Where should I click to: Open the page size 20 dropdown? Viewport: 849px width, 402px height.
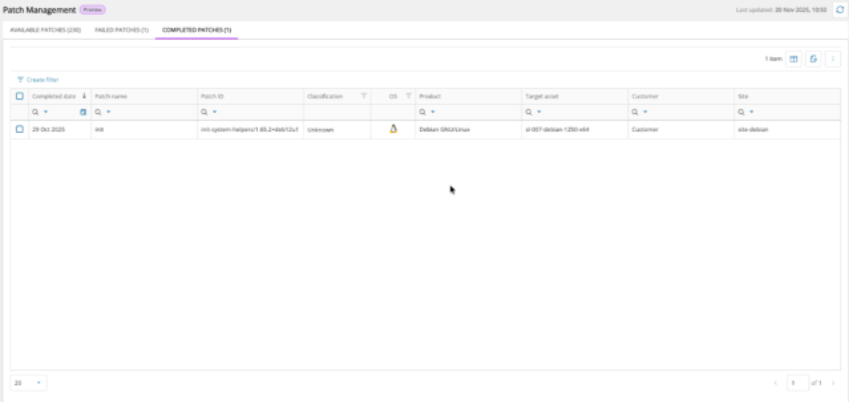pos(28,383)
